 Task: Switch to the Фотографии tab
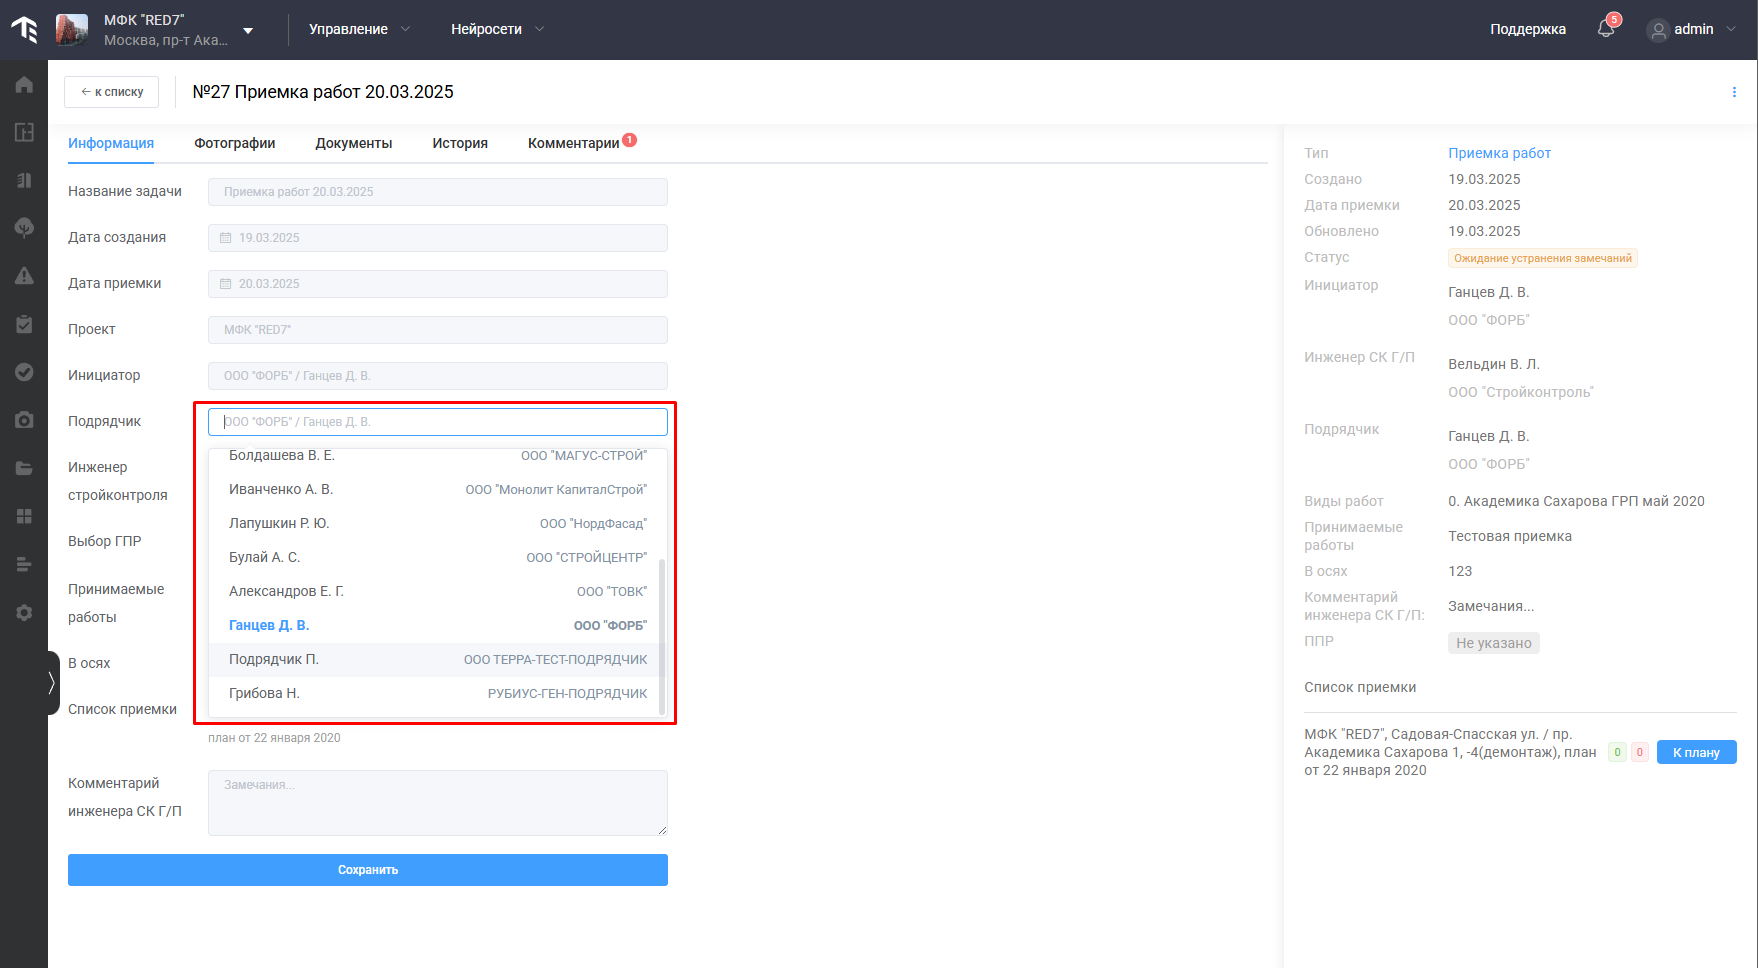[x=234, y=143]
